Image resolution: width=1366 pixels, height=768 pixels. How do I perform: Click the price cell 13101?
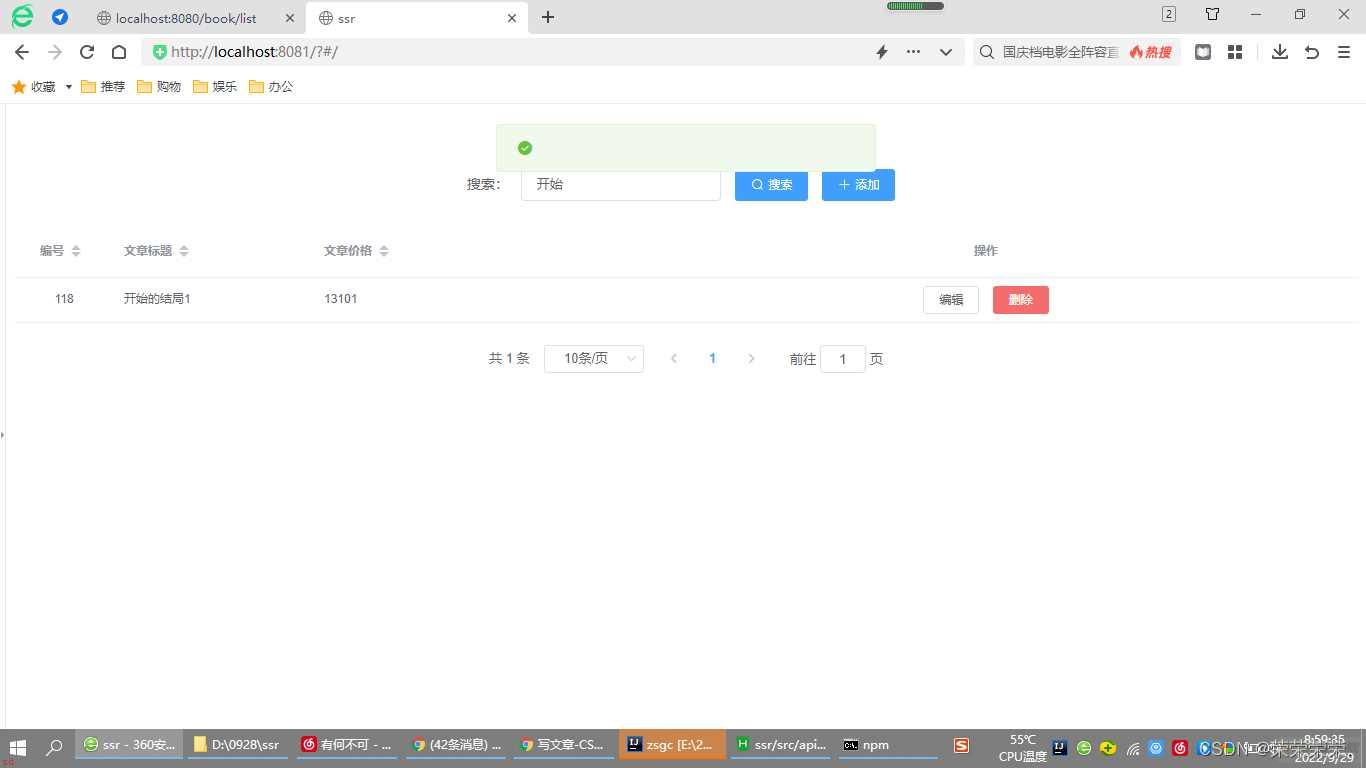coord(340,299)
